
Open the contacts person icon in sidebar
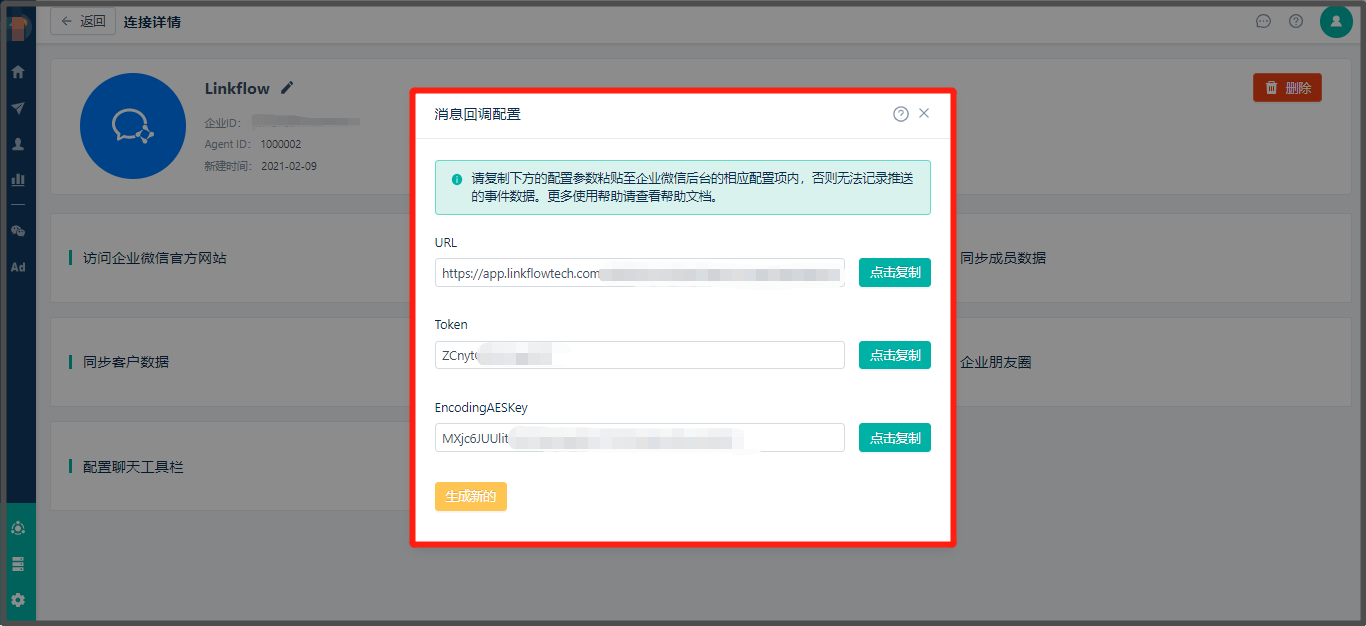(18, 144)
